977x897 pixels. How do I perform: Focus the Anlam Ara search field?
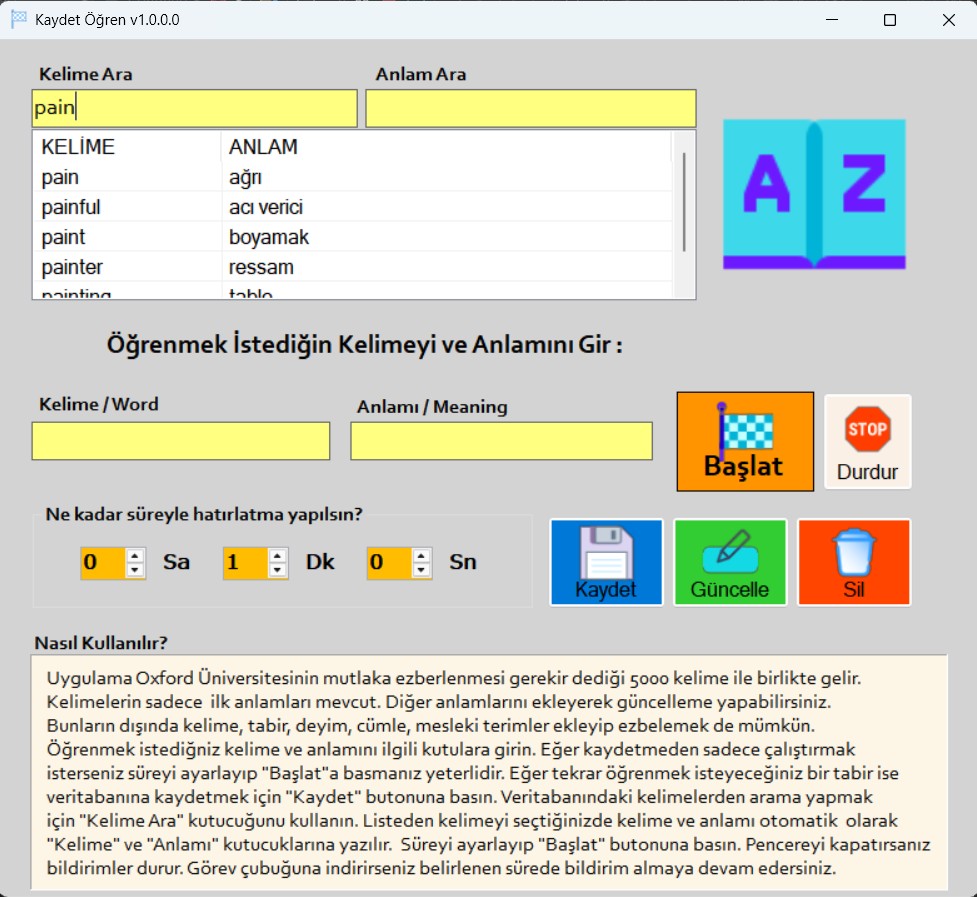point(530,108)
